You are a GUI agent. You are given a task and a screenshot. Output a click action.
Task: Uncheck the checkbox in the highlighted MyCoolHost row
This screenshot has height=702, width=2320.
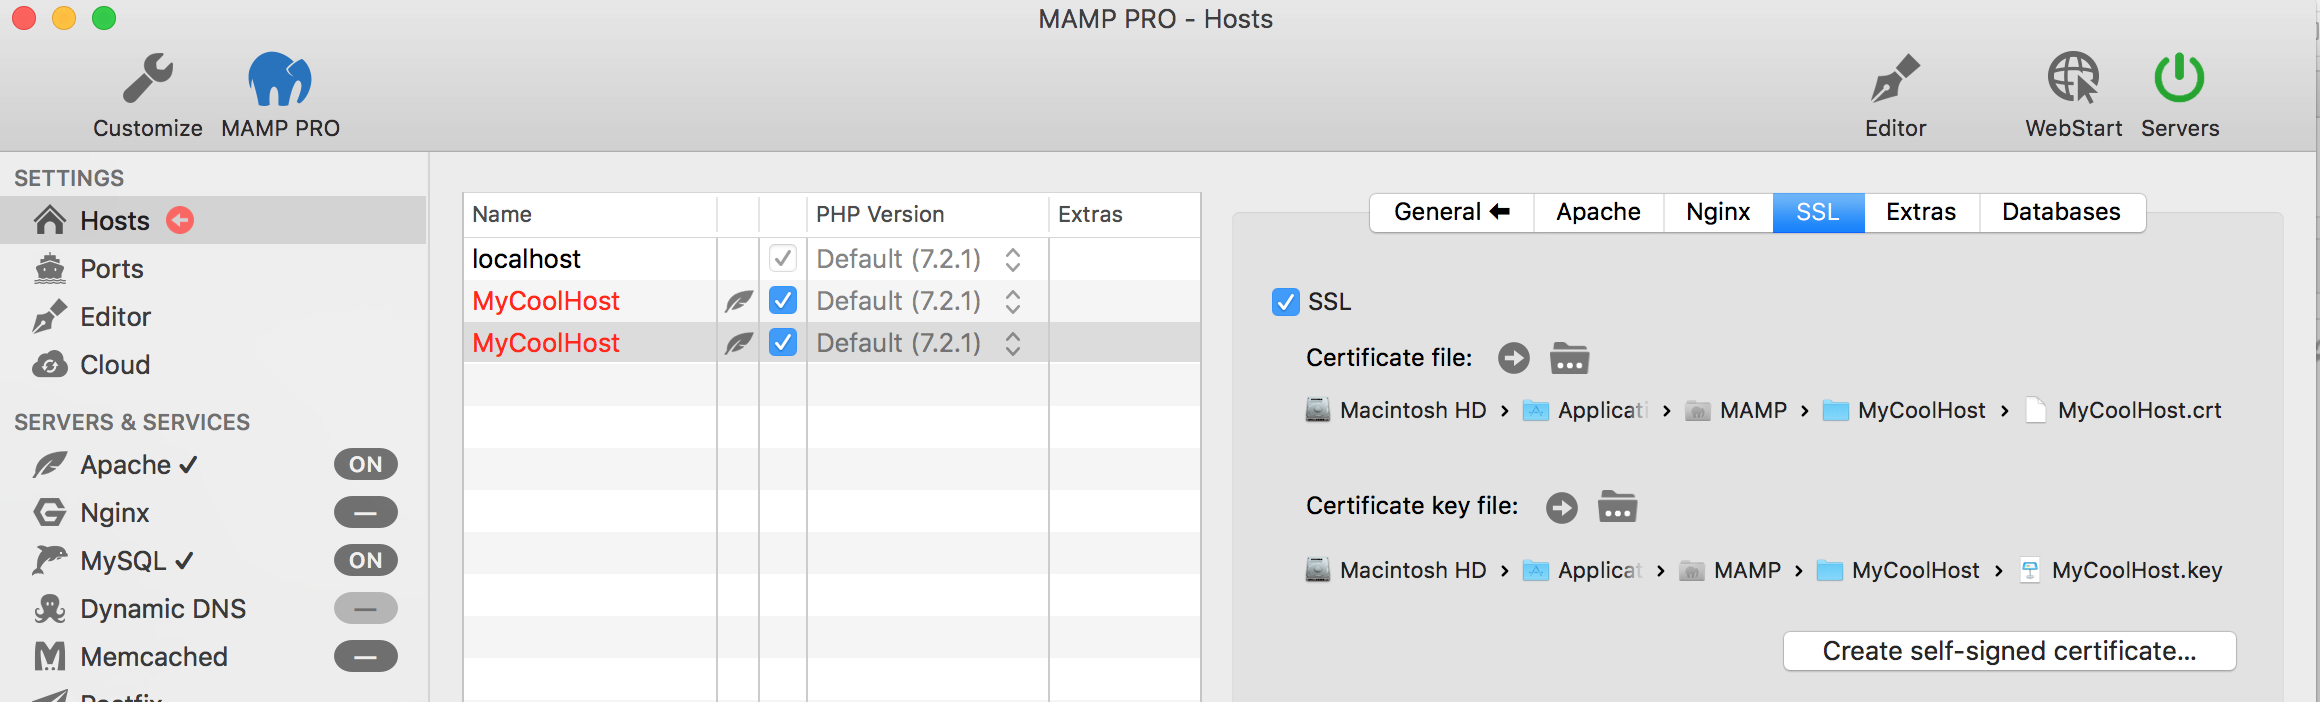783,343
